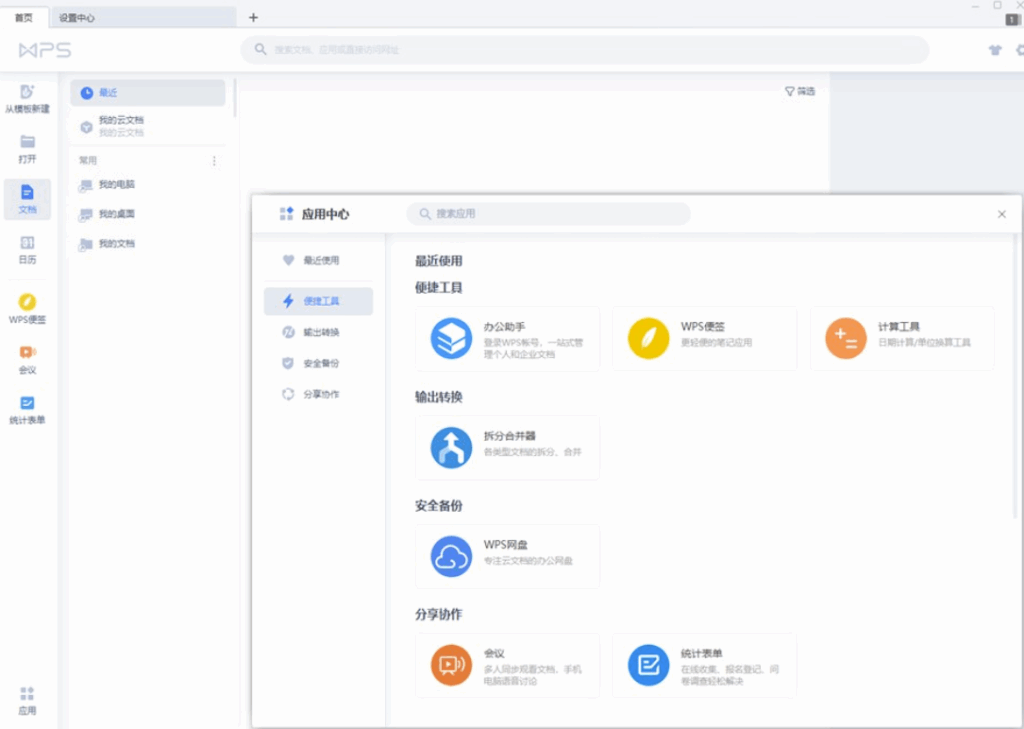The image size is (1024, 729).
Task: Select 输出转换 category in App Center
Action: click(318, 332)
